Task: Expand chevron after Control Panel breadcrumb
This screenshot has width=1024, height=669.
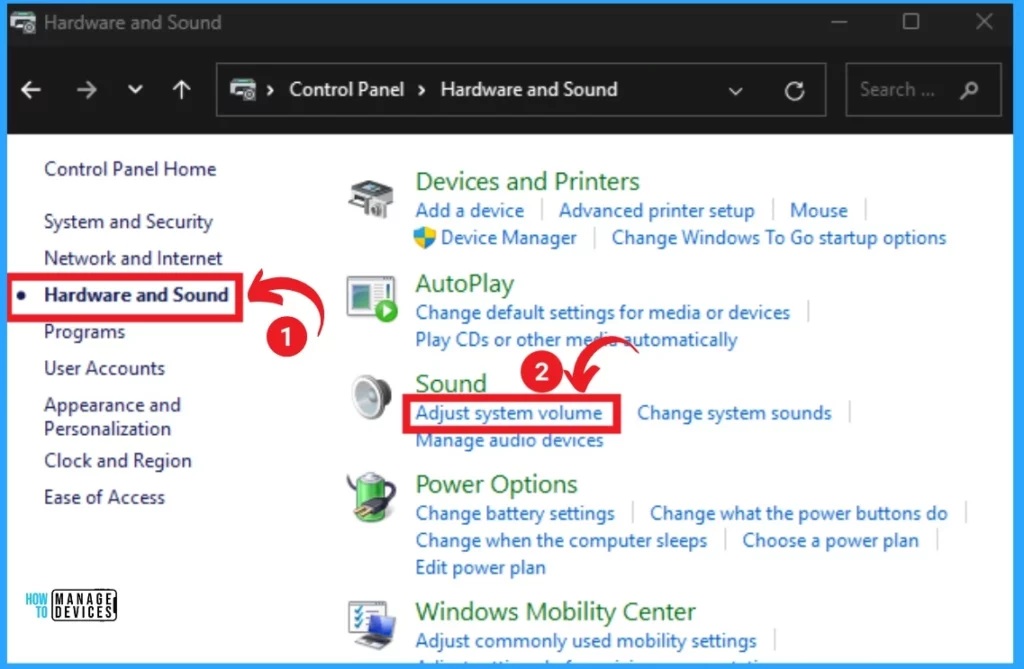Action: point(422,90)
